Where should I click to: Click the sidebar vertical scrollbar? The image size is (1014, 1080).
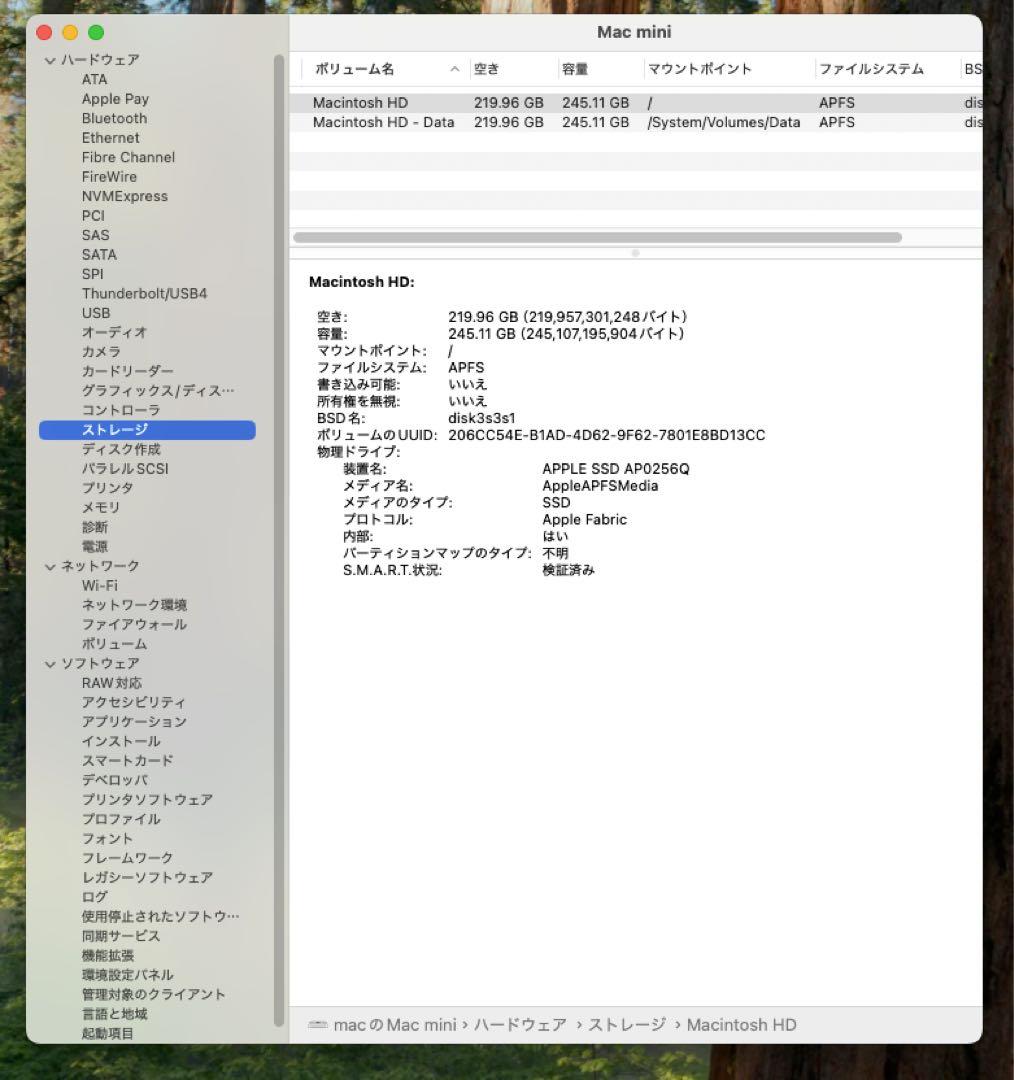279,540
